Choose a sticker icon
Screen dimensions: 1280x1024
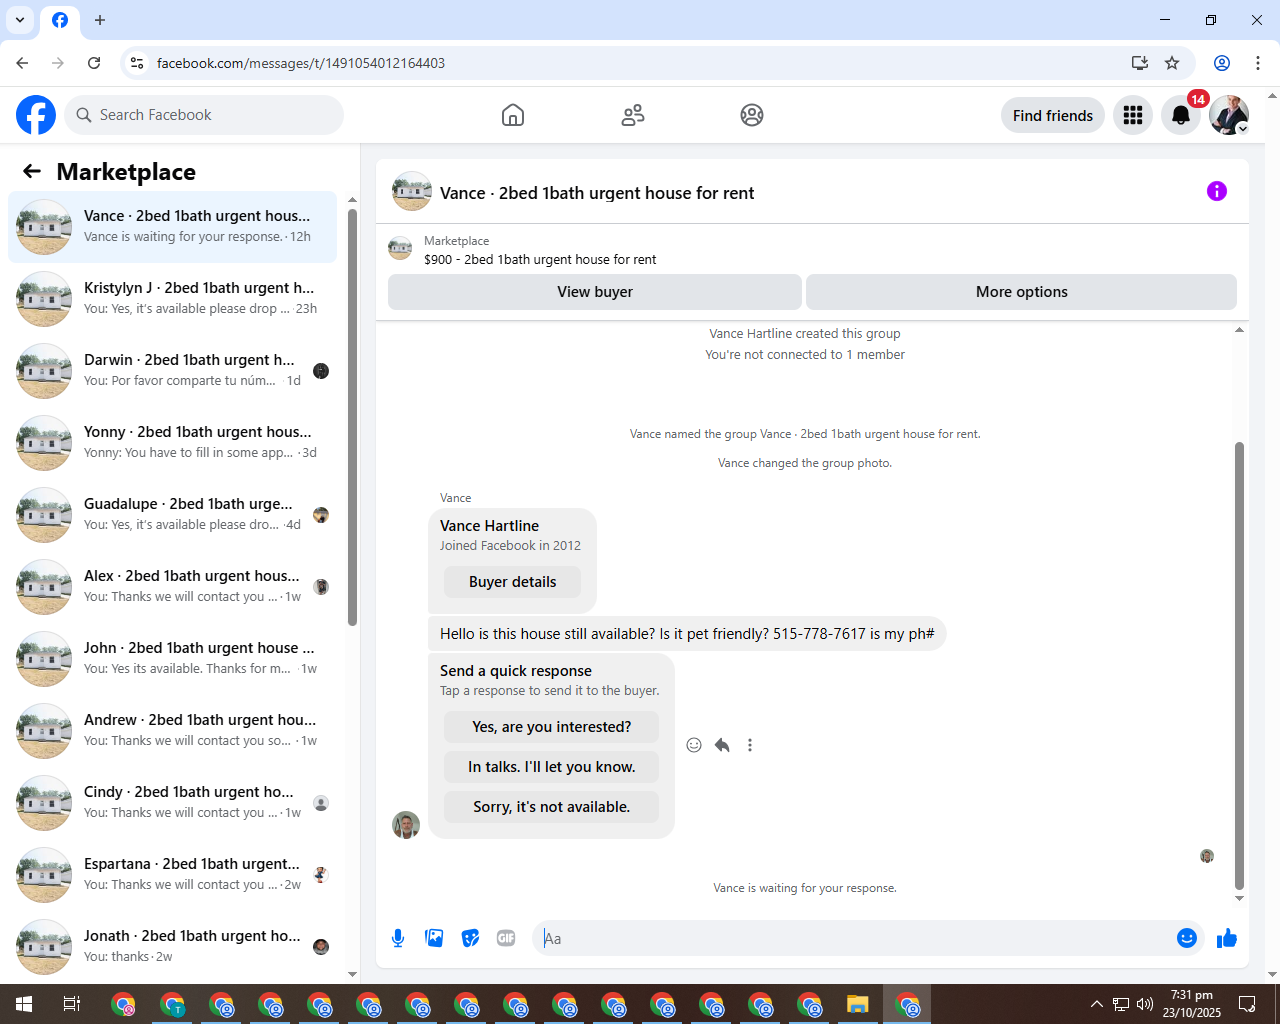click(x=470, y=938)
